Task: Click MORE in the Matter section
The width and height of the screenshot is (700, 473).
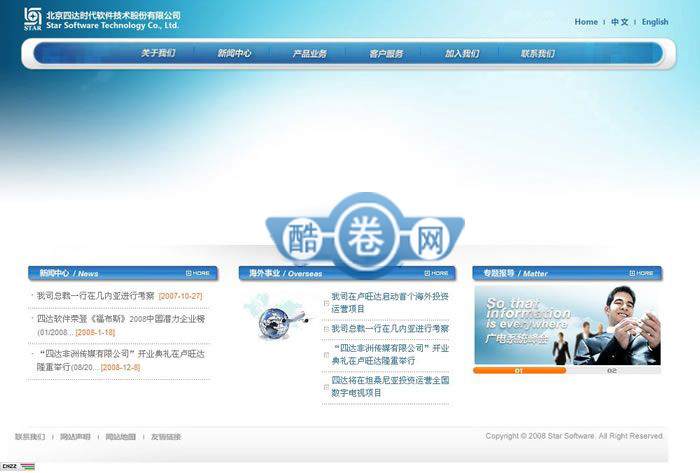Action: (642, 273)
